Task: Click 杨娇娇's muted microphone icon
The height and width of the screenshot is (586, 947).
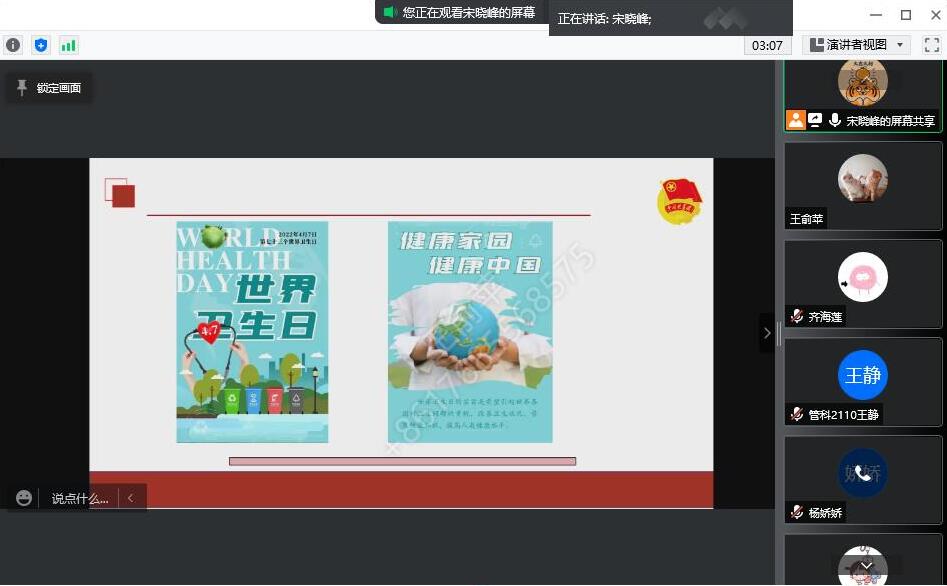Action: coord(797,512)
